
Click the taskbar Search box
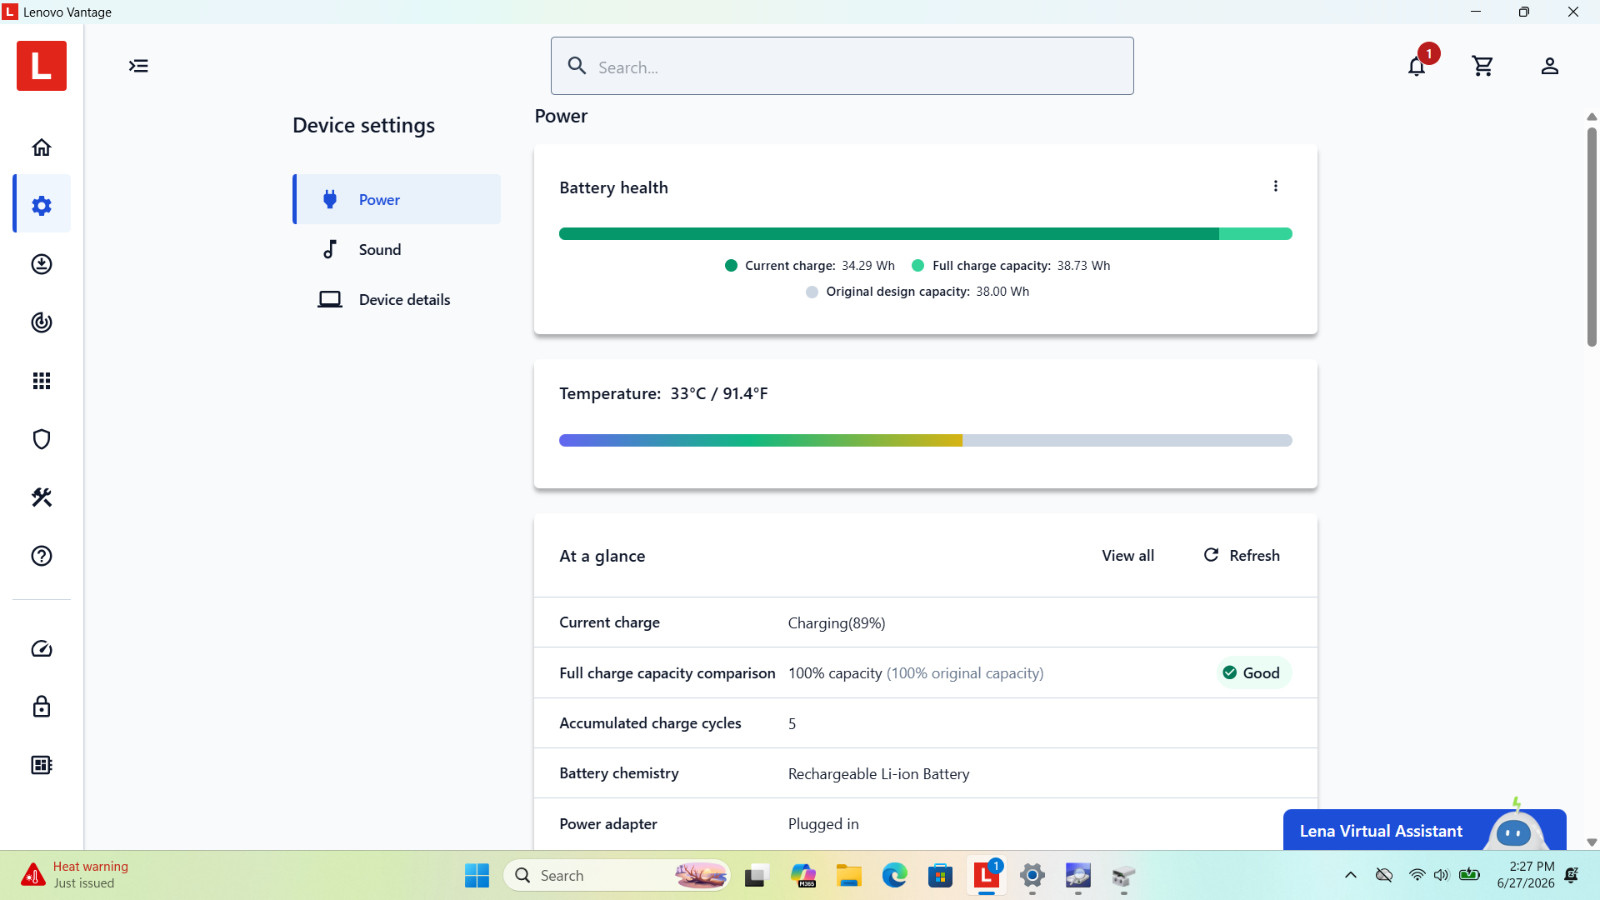tap(617, 876)
